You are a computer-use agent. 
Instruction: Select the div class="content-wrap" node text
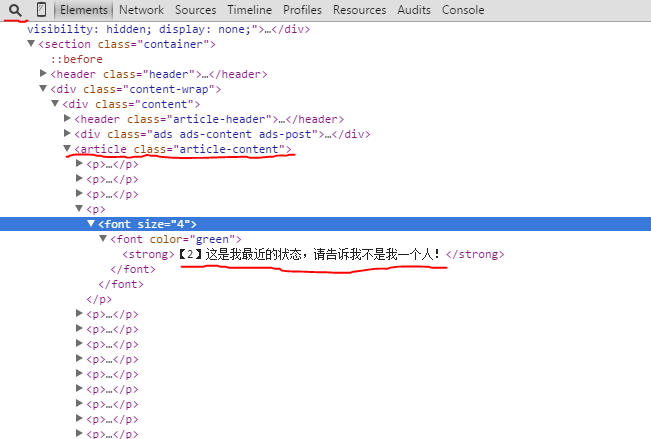pyautogui.click(x=136, y=89)
